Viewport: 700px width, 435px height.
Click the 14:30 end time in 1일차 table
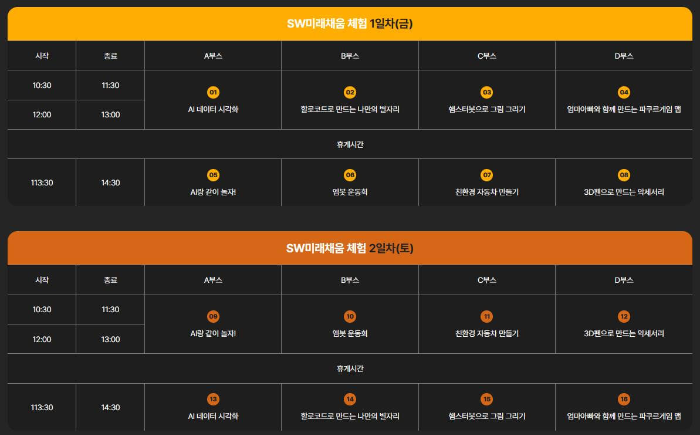coord(110,183)
